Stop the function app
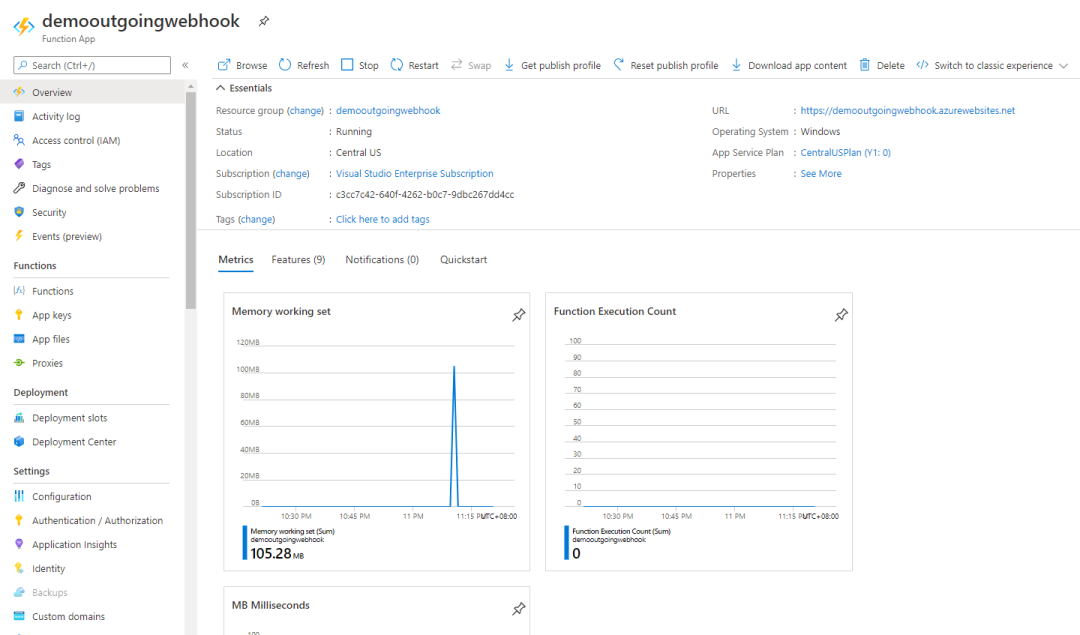Viewport: 1080px width, 635px height. [x=360, y=65]
